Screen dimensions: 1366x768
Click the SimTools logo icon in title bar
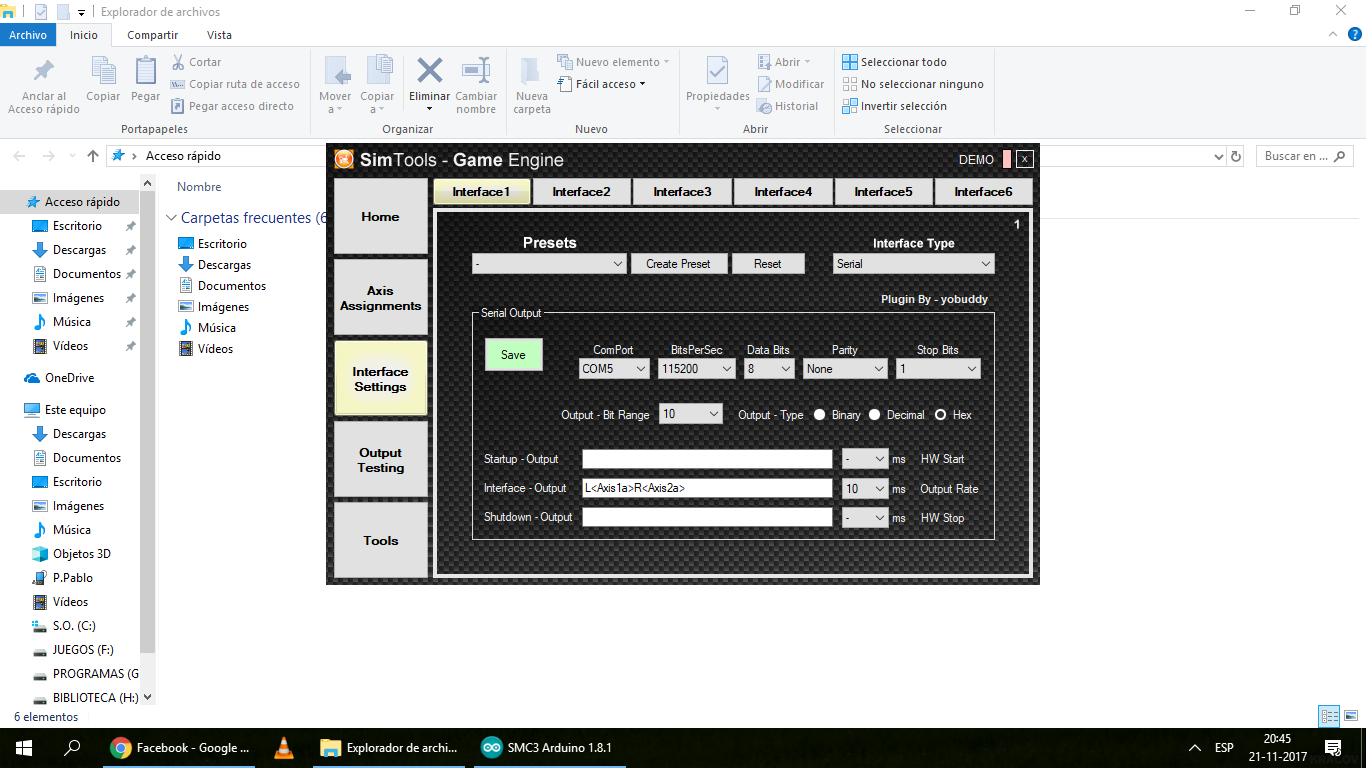tap(344, 159)
